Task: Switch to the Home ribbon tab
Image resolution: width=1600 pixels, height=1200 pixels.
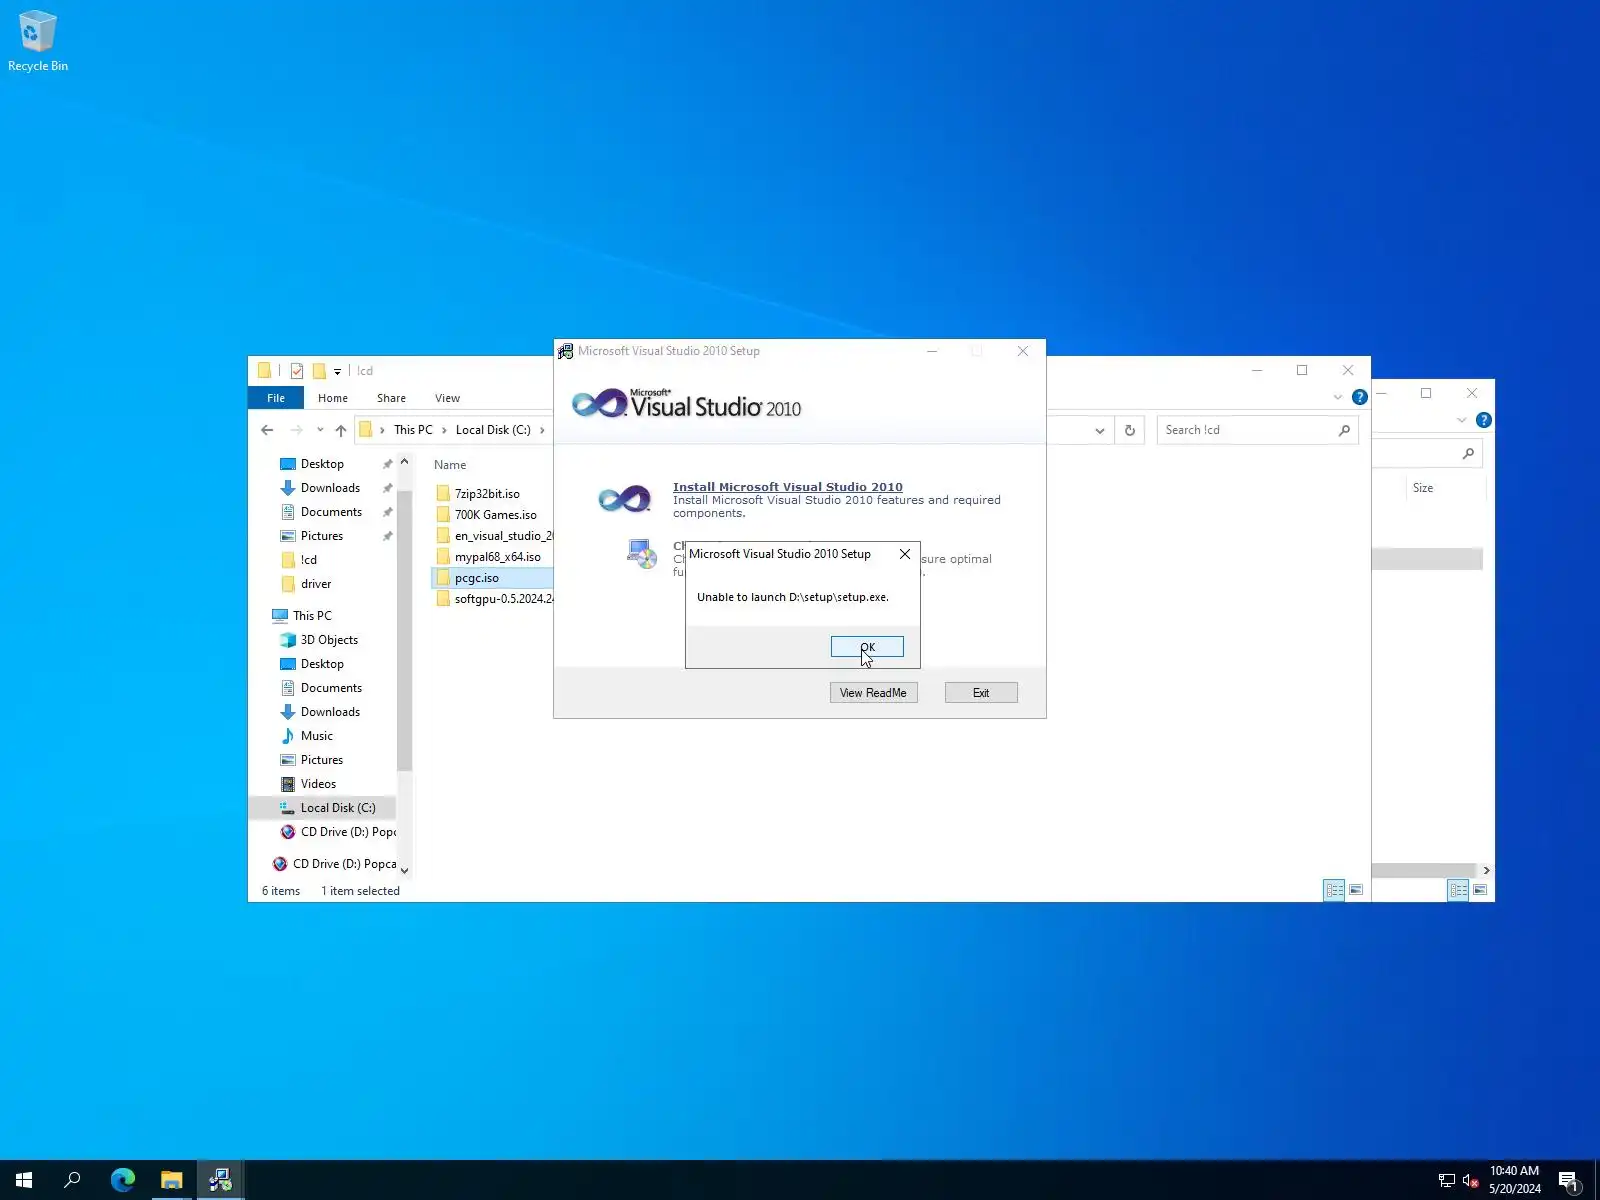Action: pyautogui.click(x=333, y=398)
